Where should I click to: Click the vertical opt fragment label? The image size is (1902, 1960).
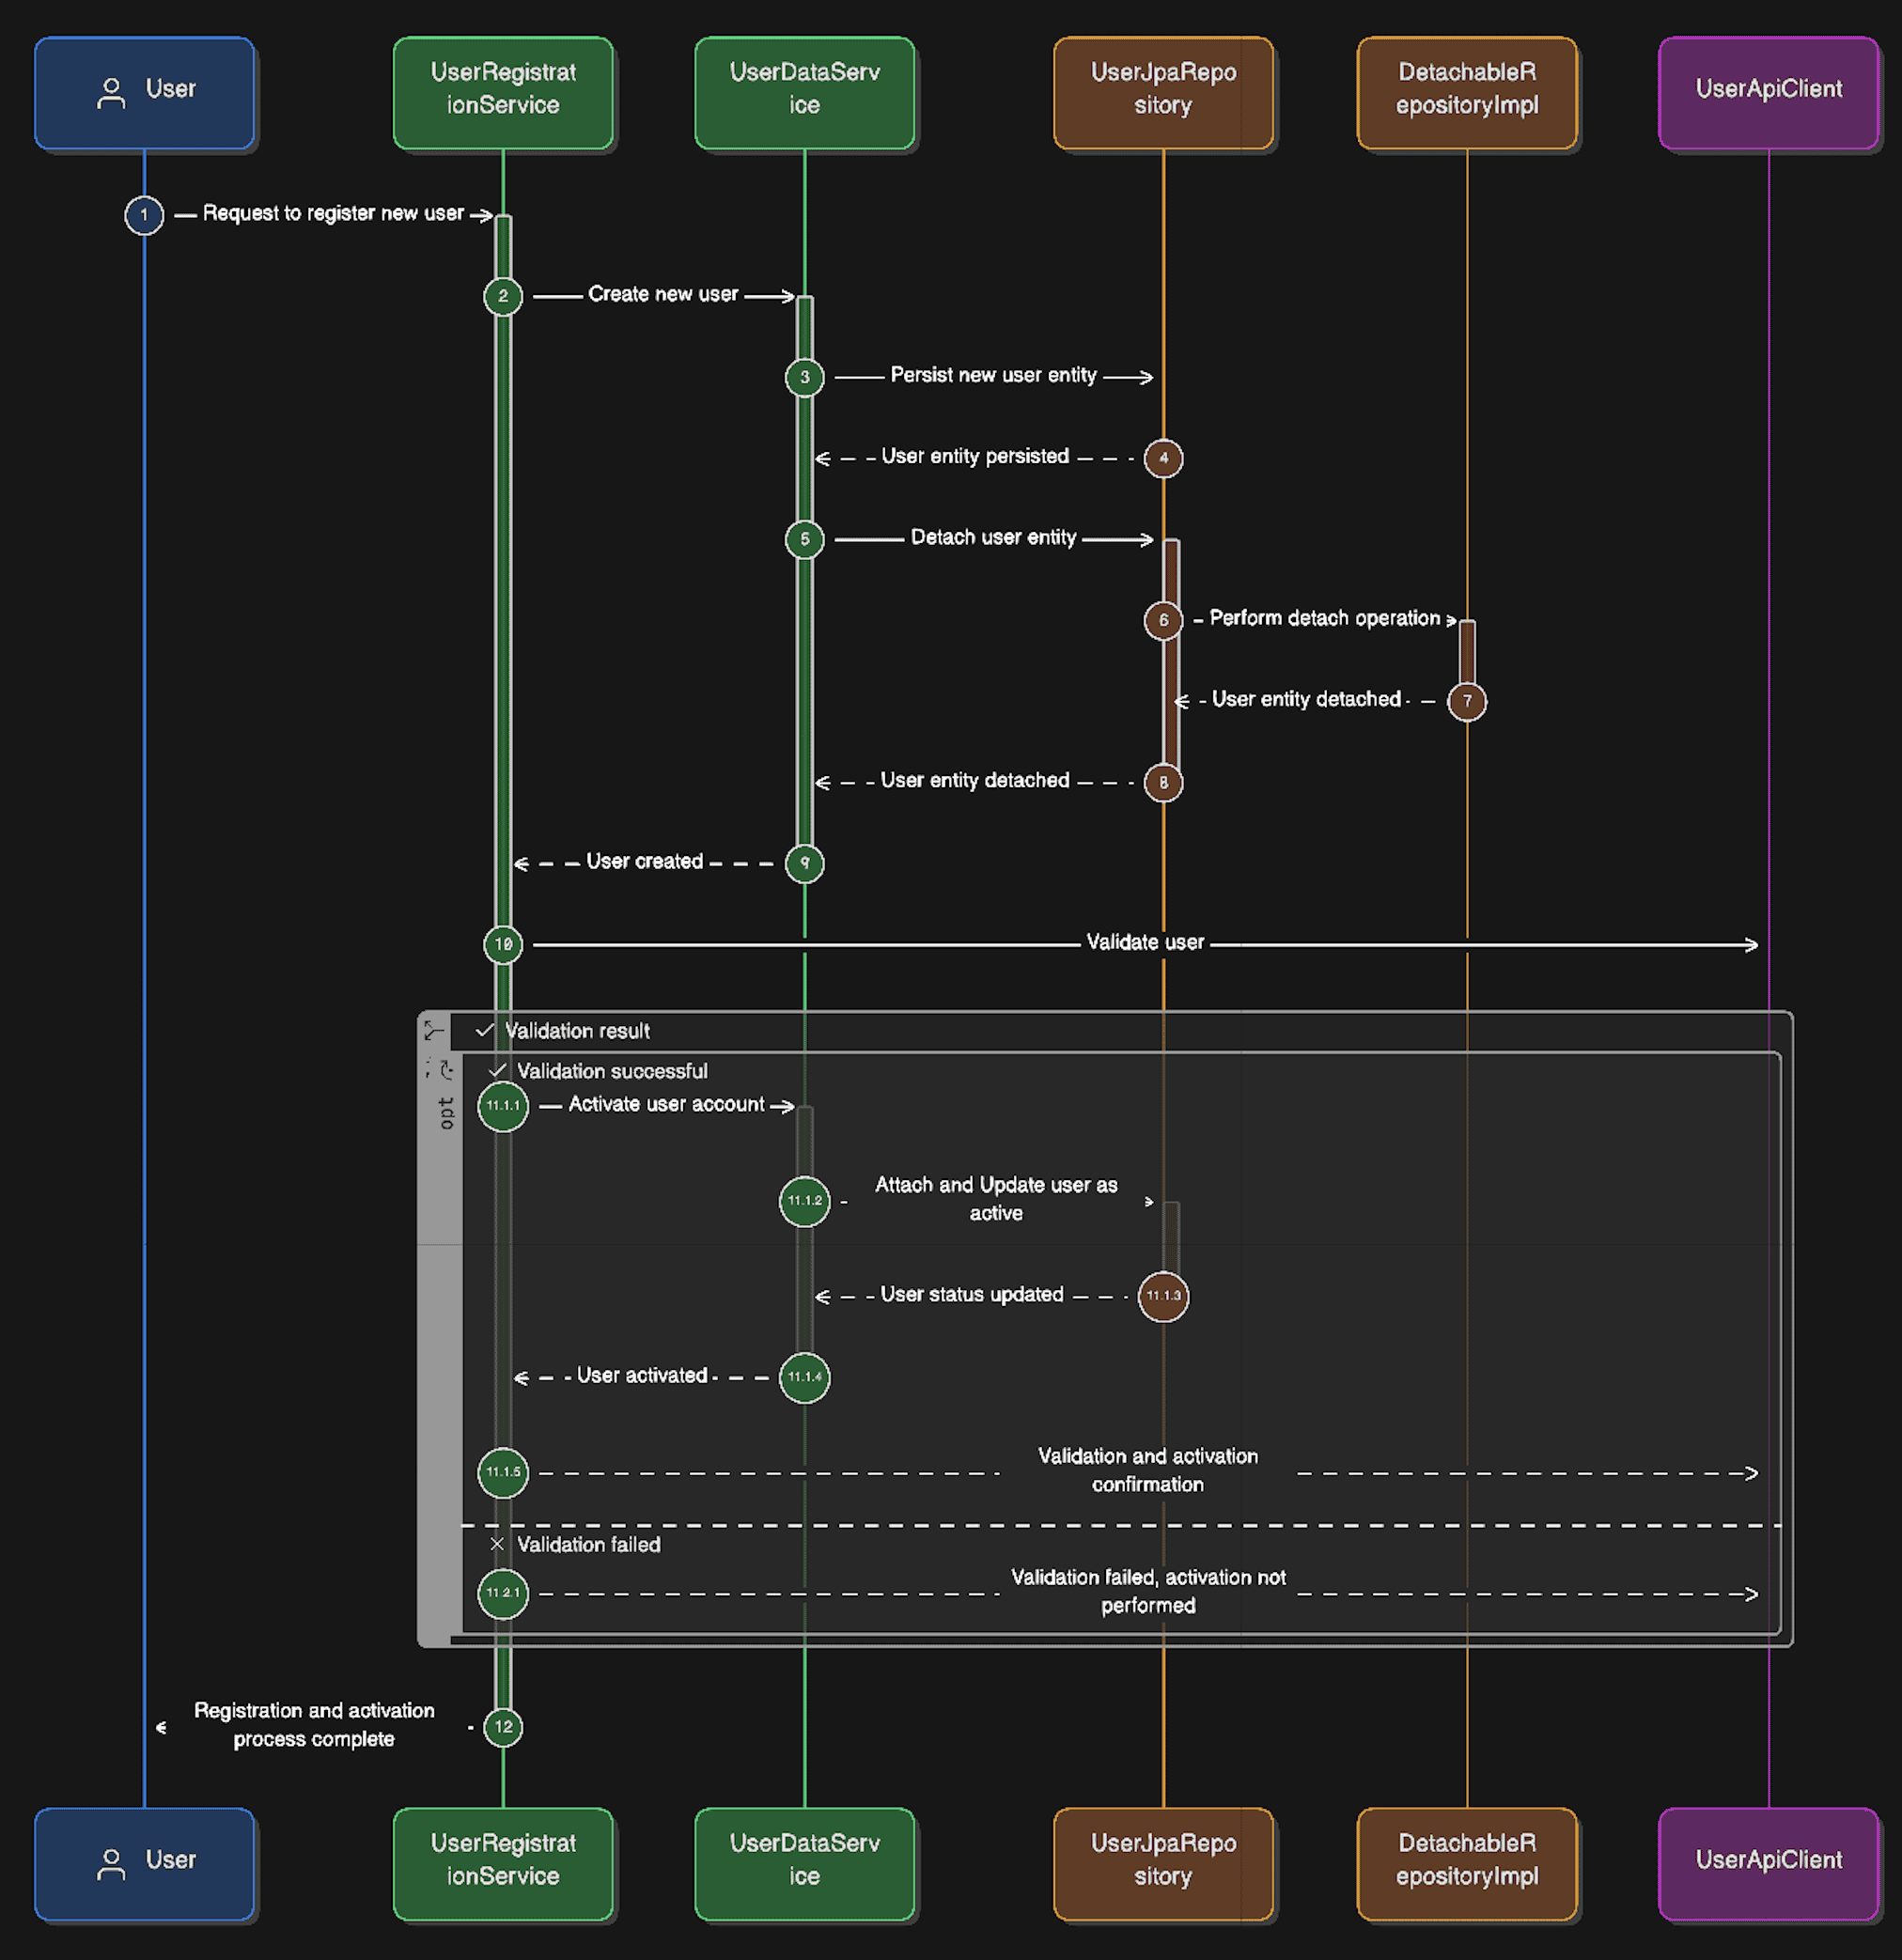pyautogui.click(x=446, y=1113)
